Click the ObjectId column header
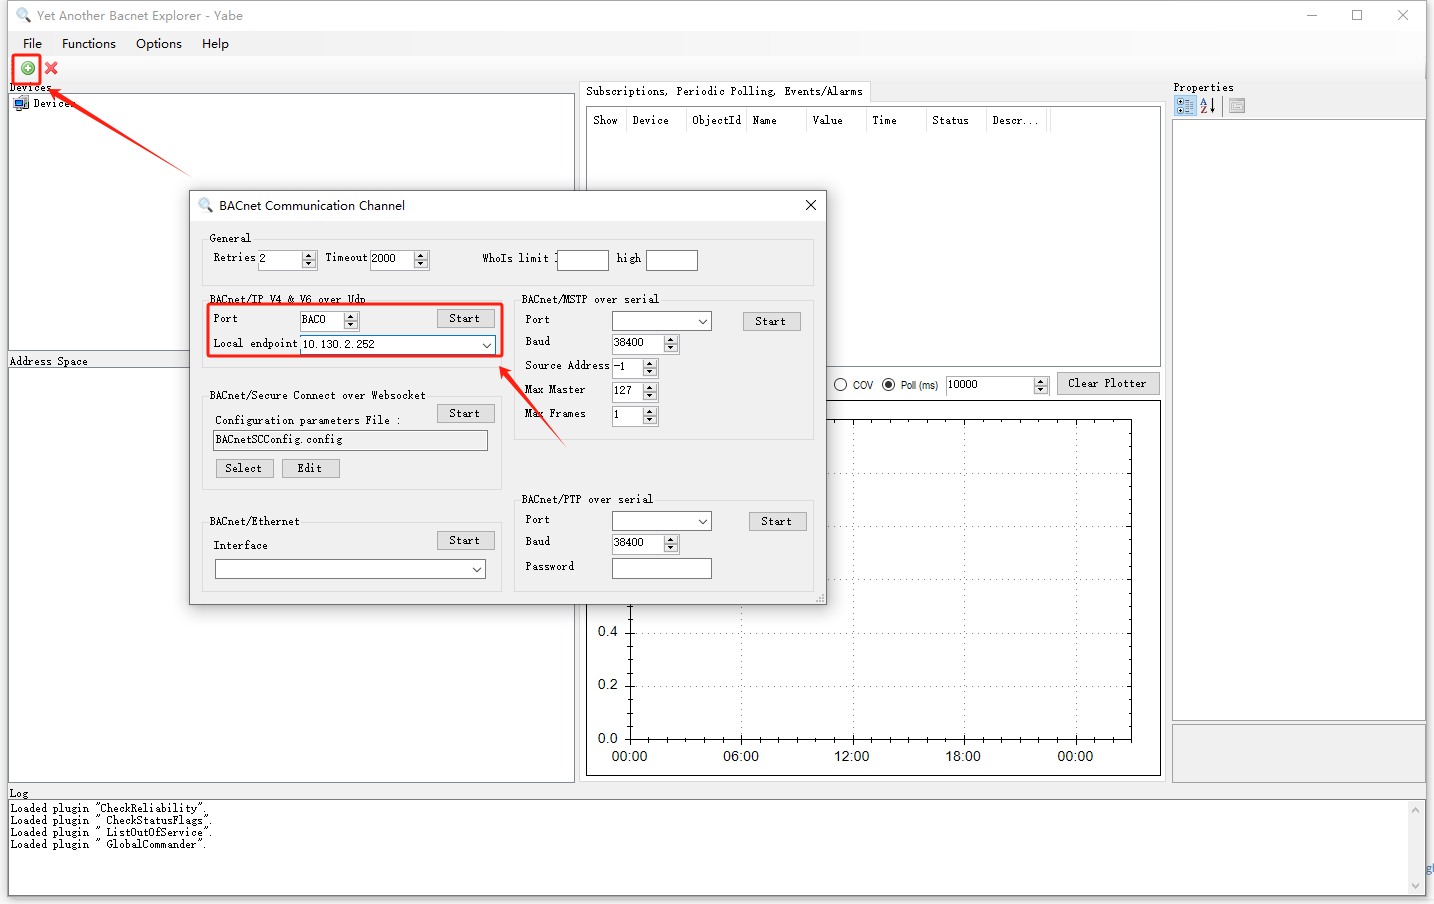This screenshot has width=1434, height=904. tap(717, 120)
